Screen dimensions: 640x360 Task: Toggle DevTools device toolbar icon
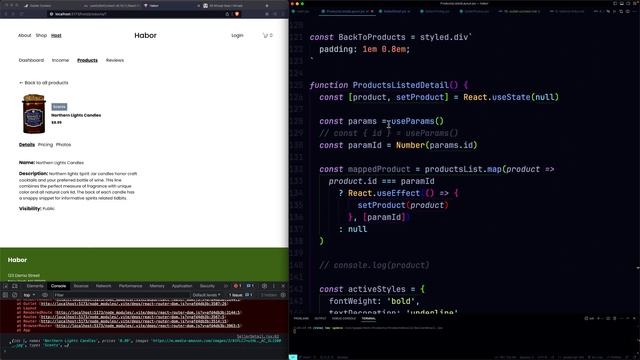pyautogui.click(x=15, y=286)
